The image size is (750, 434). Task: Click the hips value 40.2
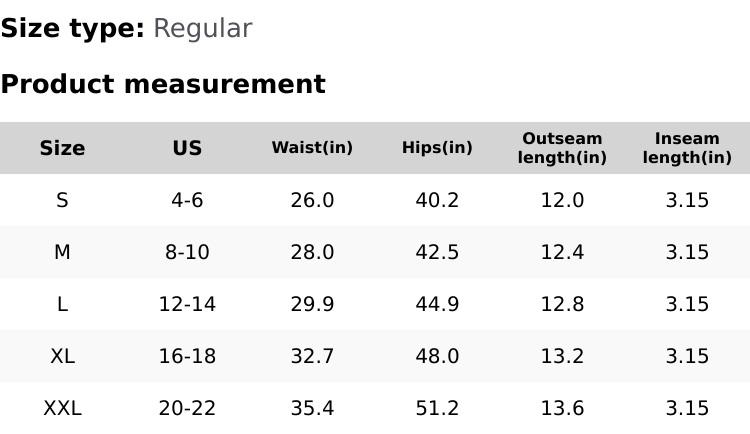[x=437, y=200]
